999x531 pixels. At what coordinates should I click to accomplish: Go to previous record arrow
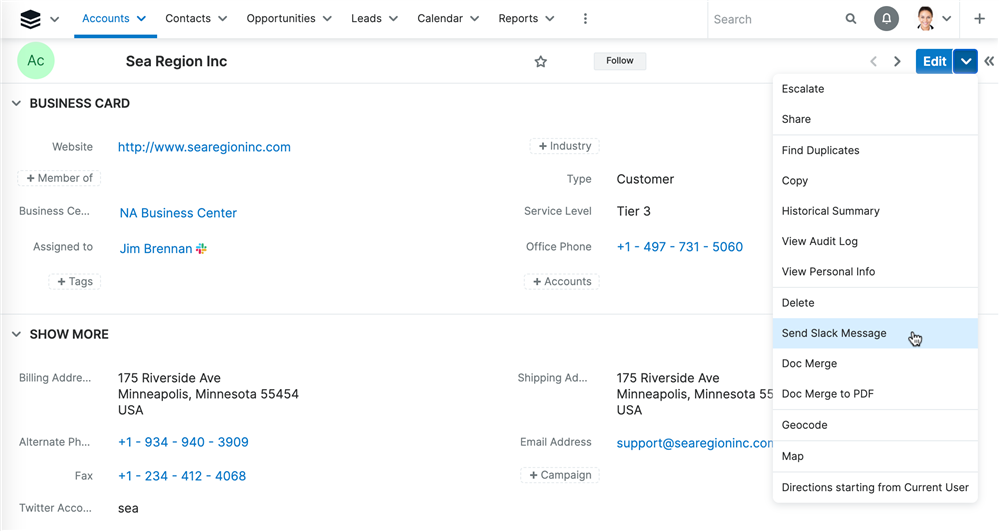click(x=873, y=62)
